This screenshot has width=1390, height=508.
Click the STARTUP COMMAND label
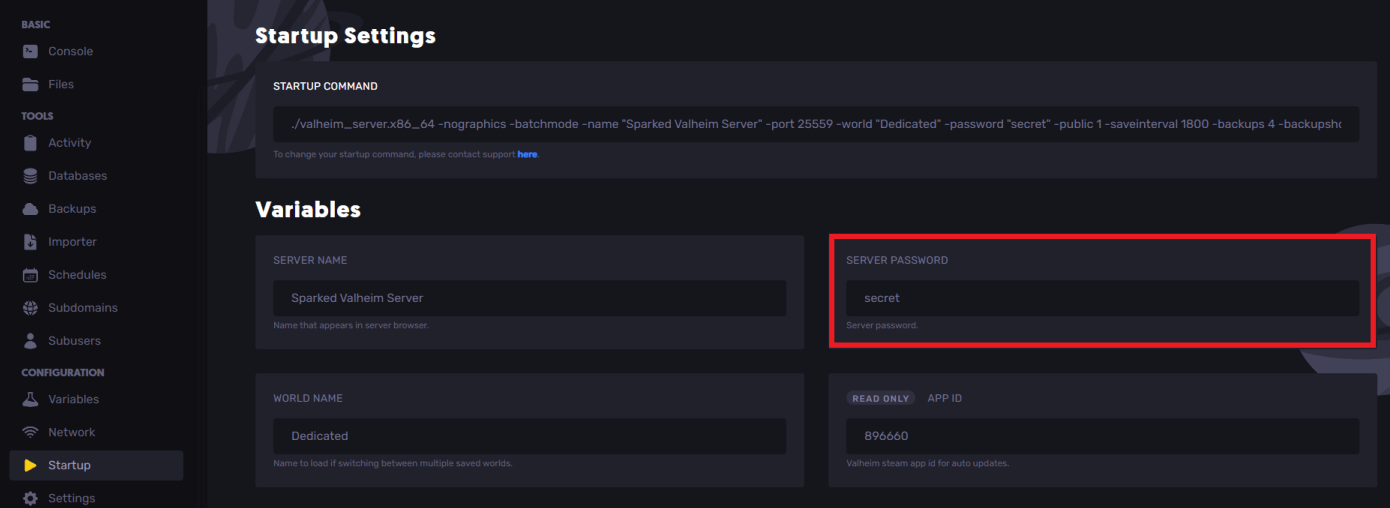(x=325, y=86)
